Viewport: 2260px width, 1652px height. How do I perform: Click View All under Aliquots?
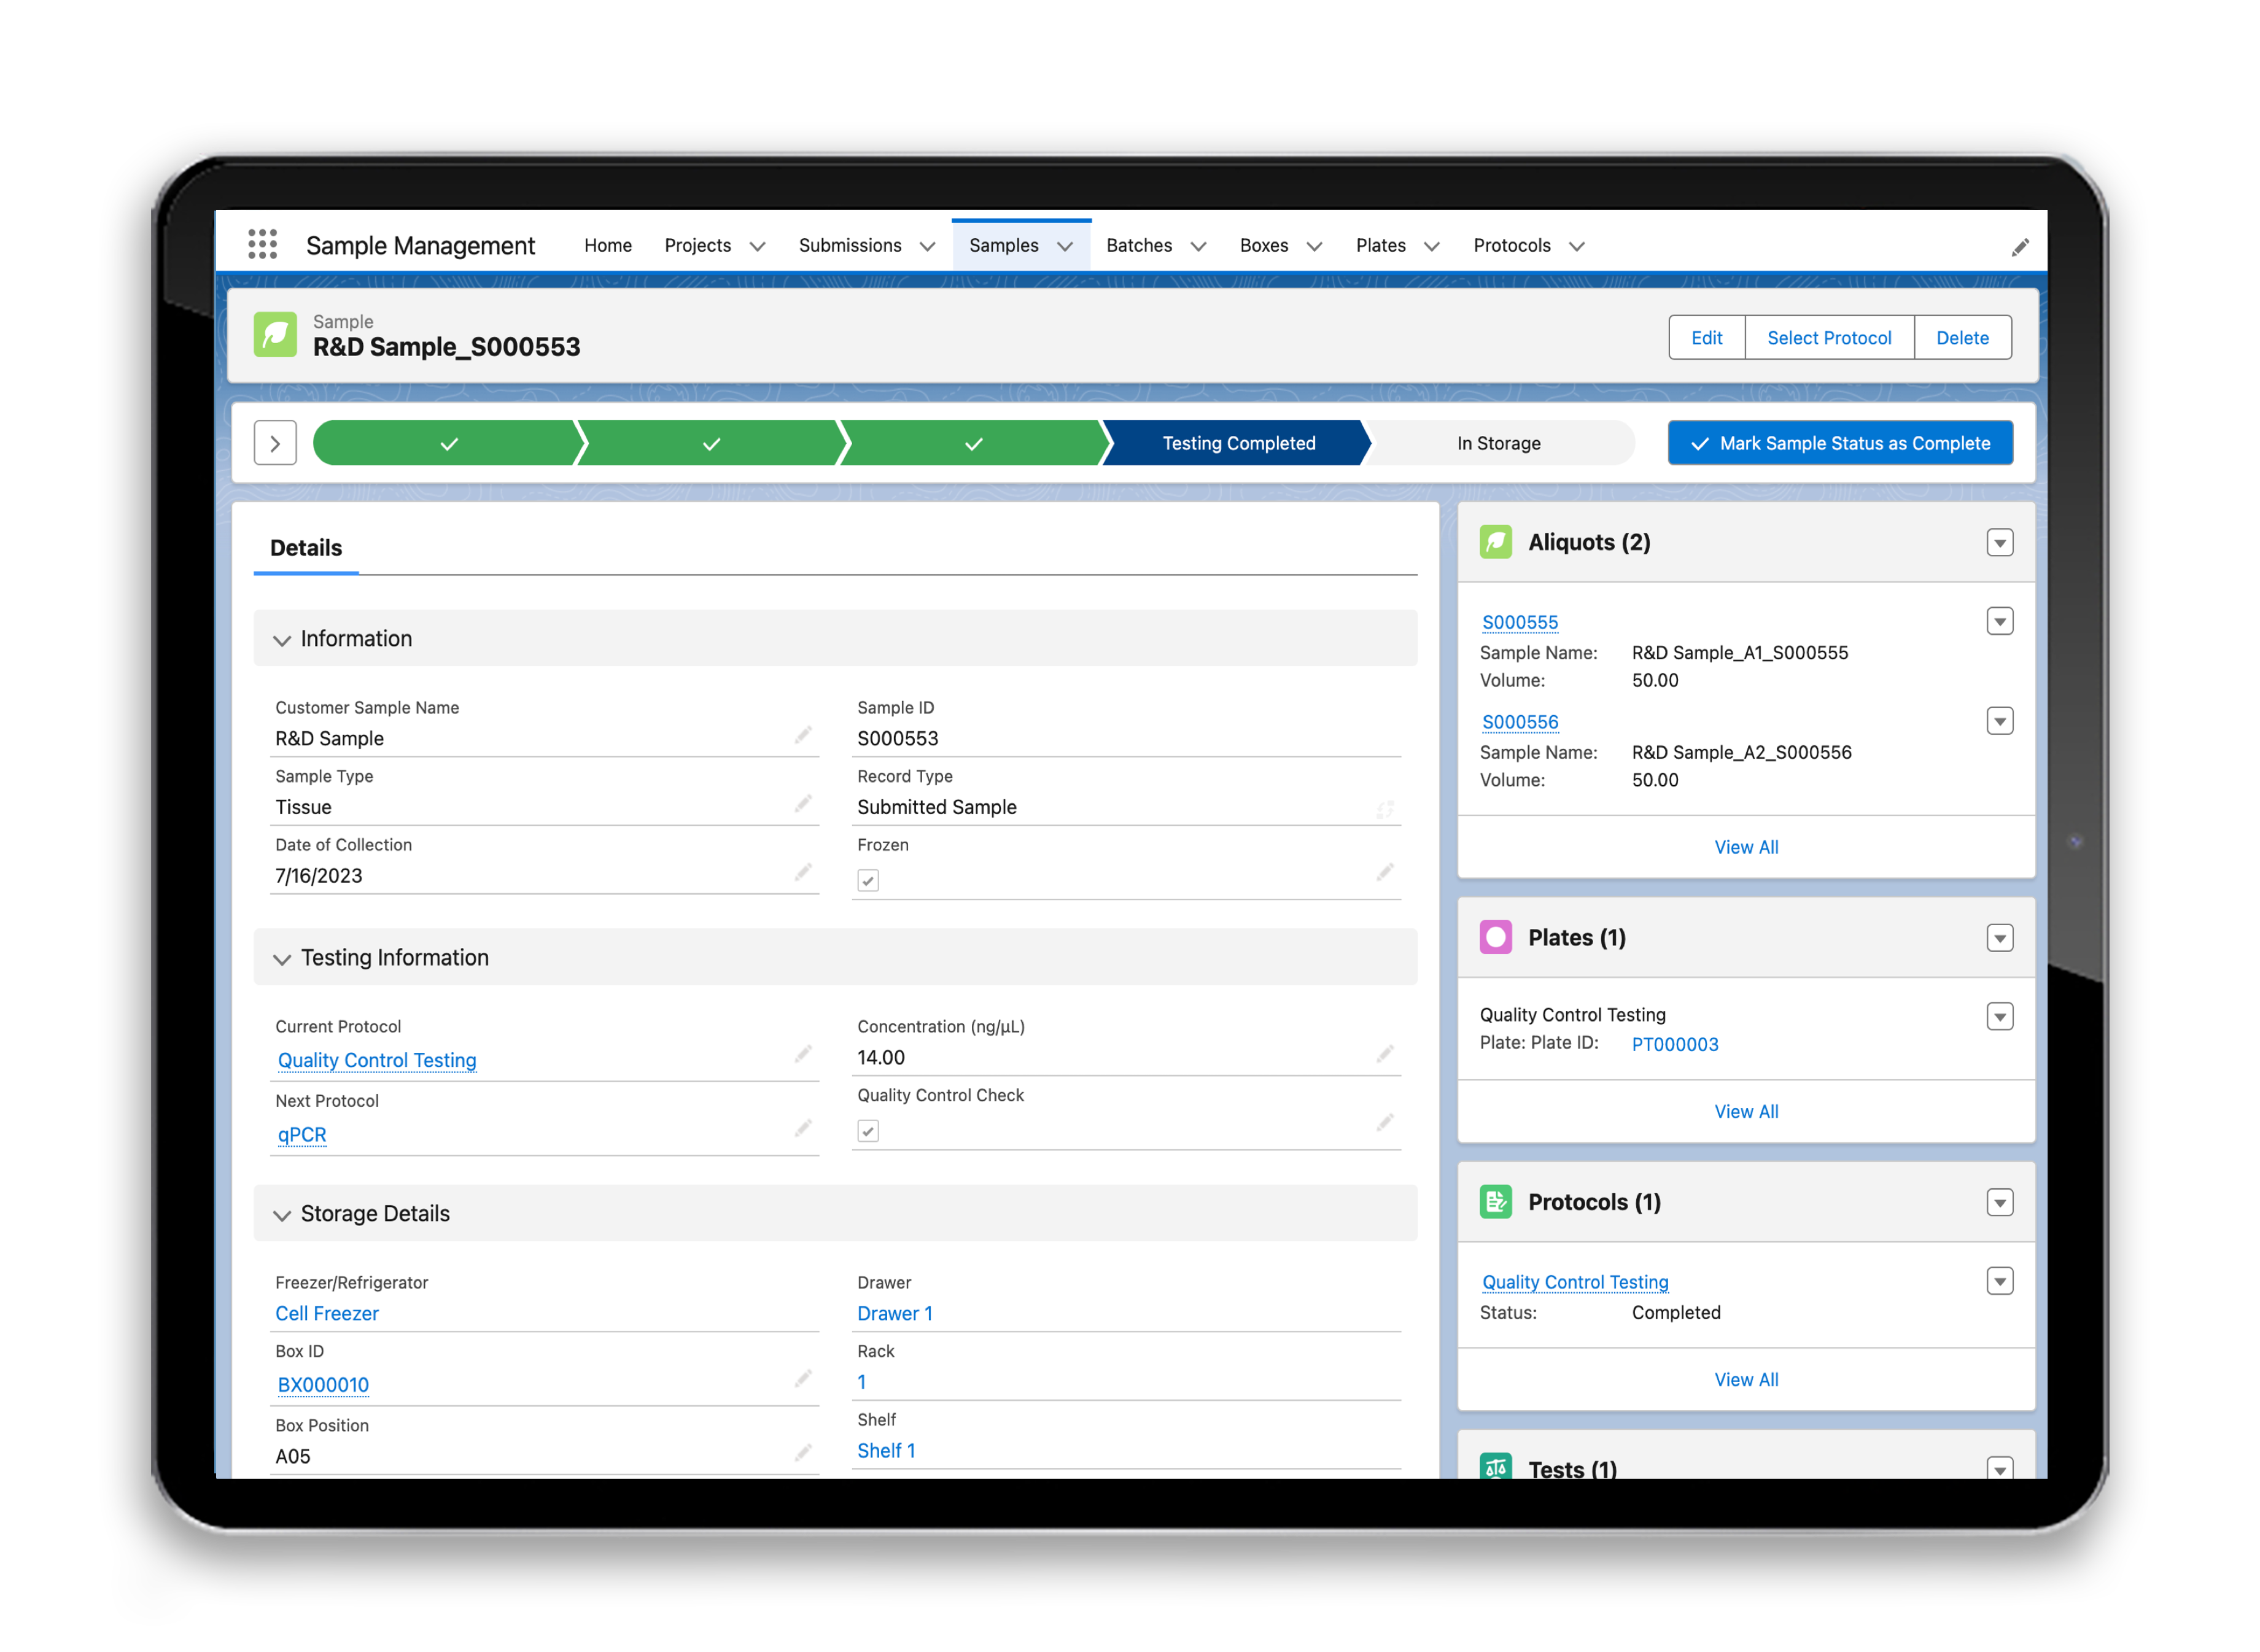point(1746,847)
